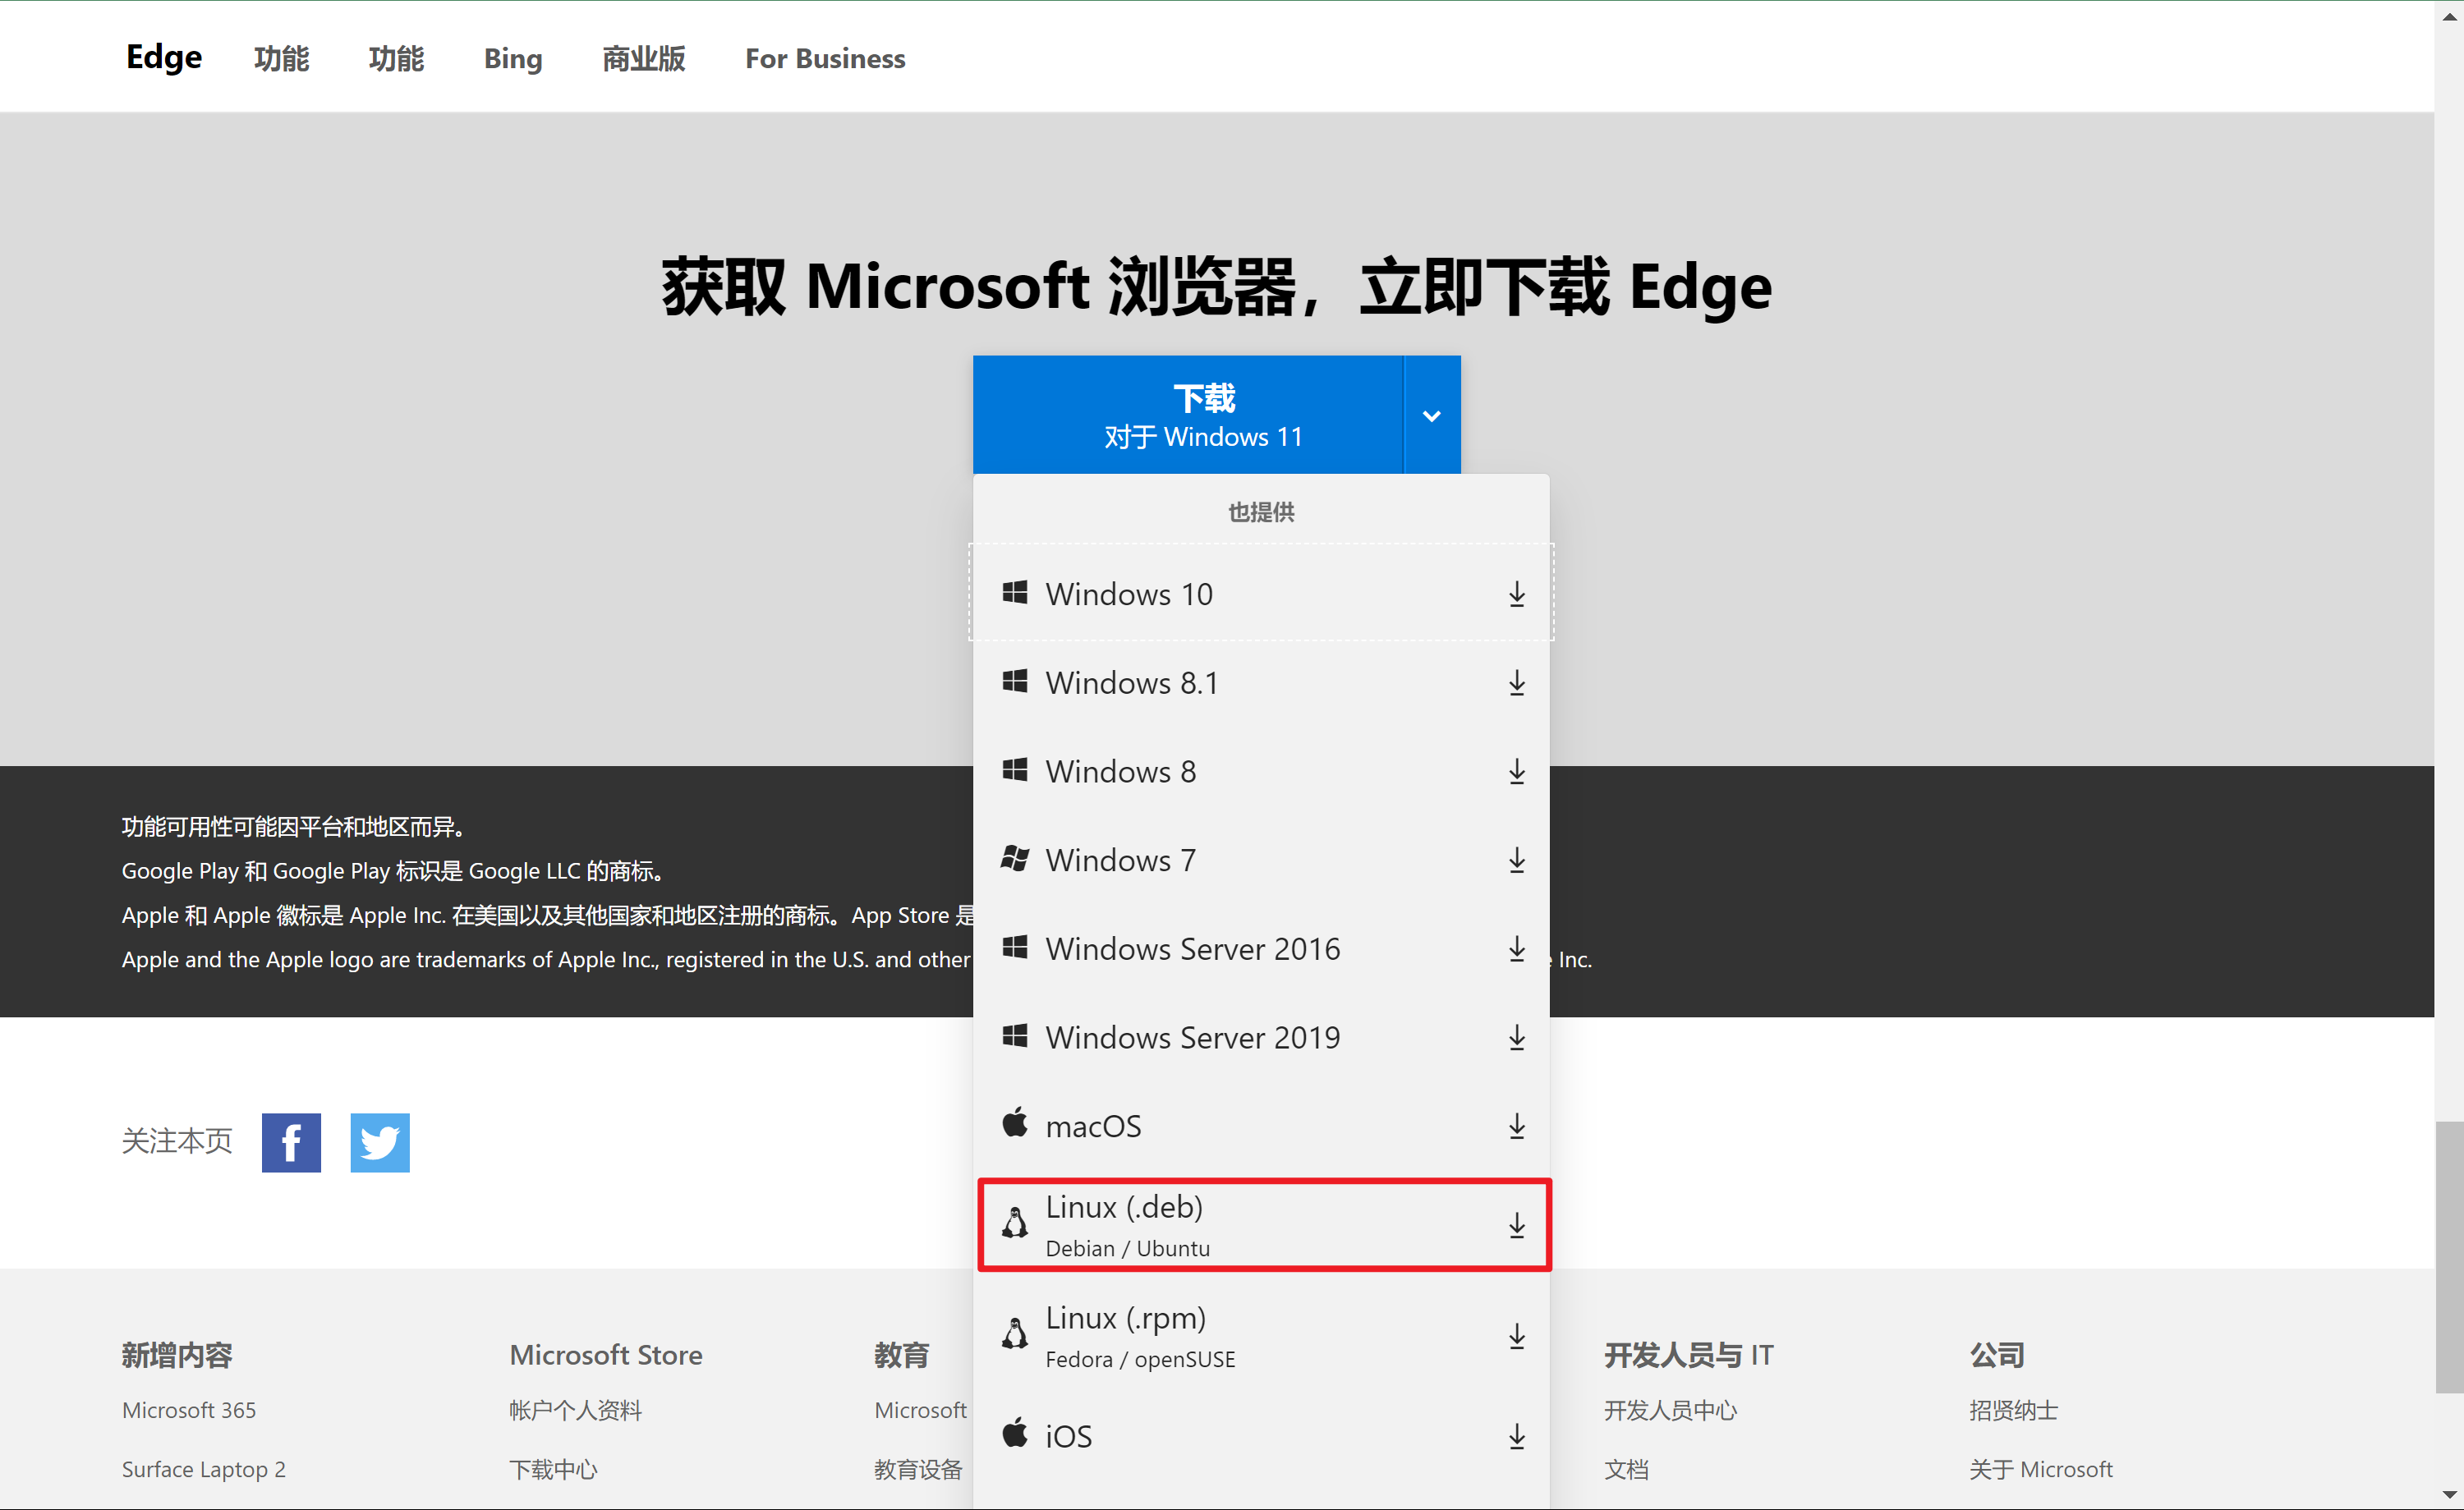This screenshot has width=2464, height=1510.
Task: Click download arrow for Linux (.rpm)
Action: [1516, 1336]
